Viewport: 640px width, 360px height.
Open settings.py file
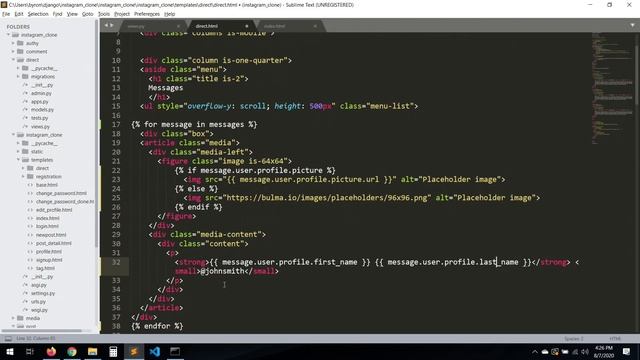tap(43, 293)
